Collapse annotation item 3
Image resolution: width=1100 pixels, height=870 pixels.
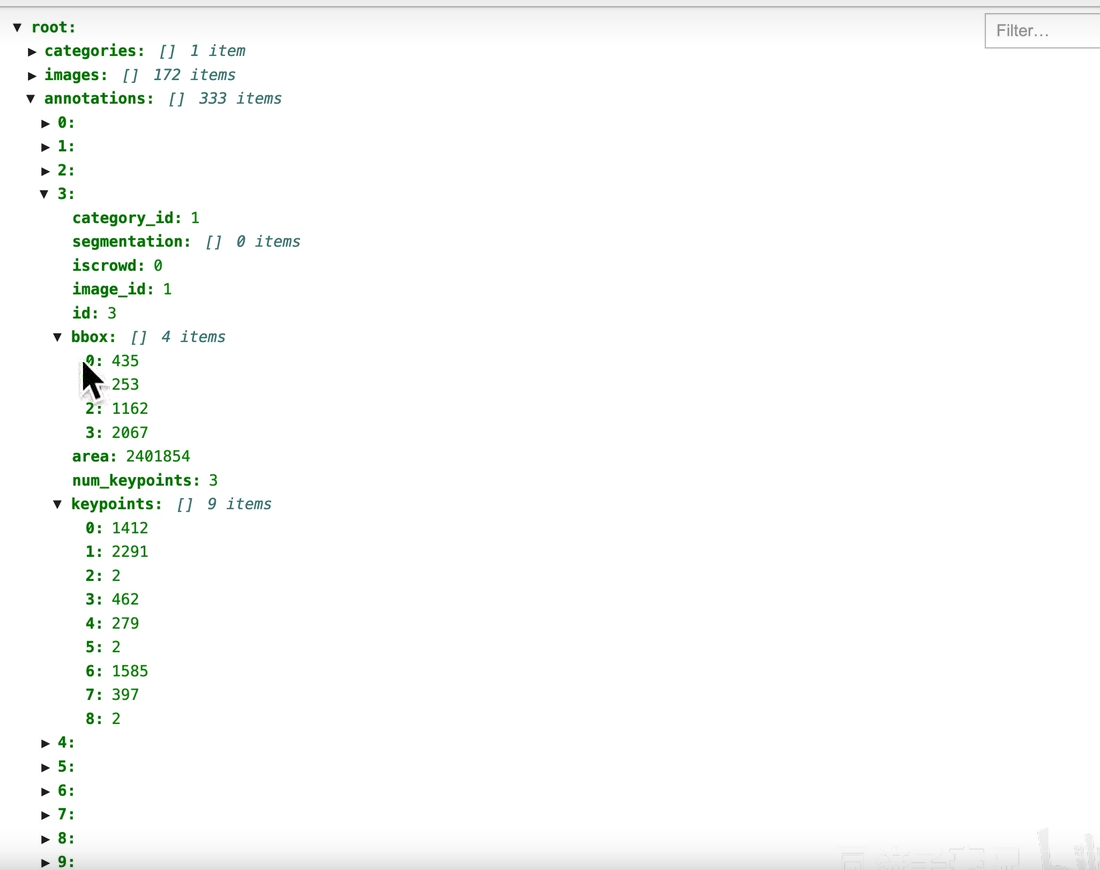click(x=44, y=194)
